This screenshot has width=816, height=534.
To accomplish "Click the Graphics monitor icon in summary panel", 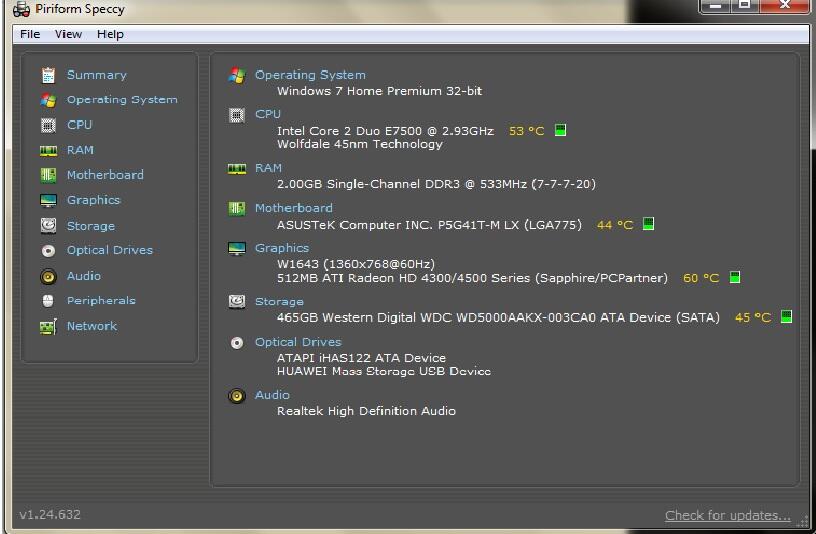I will click(x=237, y=249).
